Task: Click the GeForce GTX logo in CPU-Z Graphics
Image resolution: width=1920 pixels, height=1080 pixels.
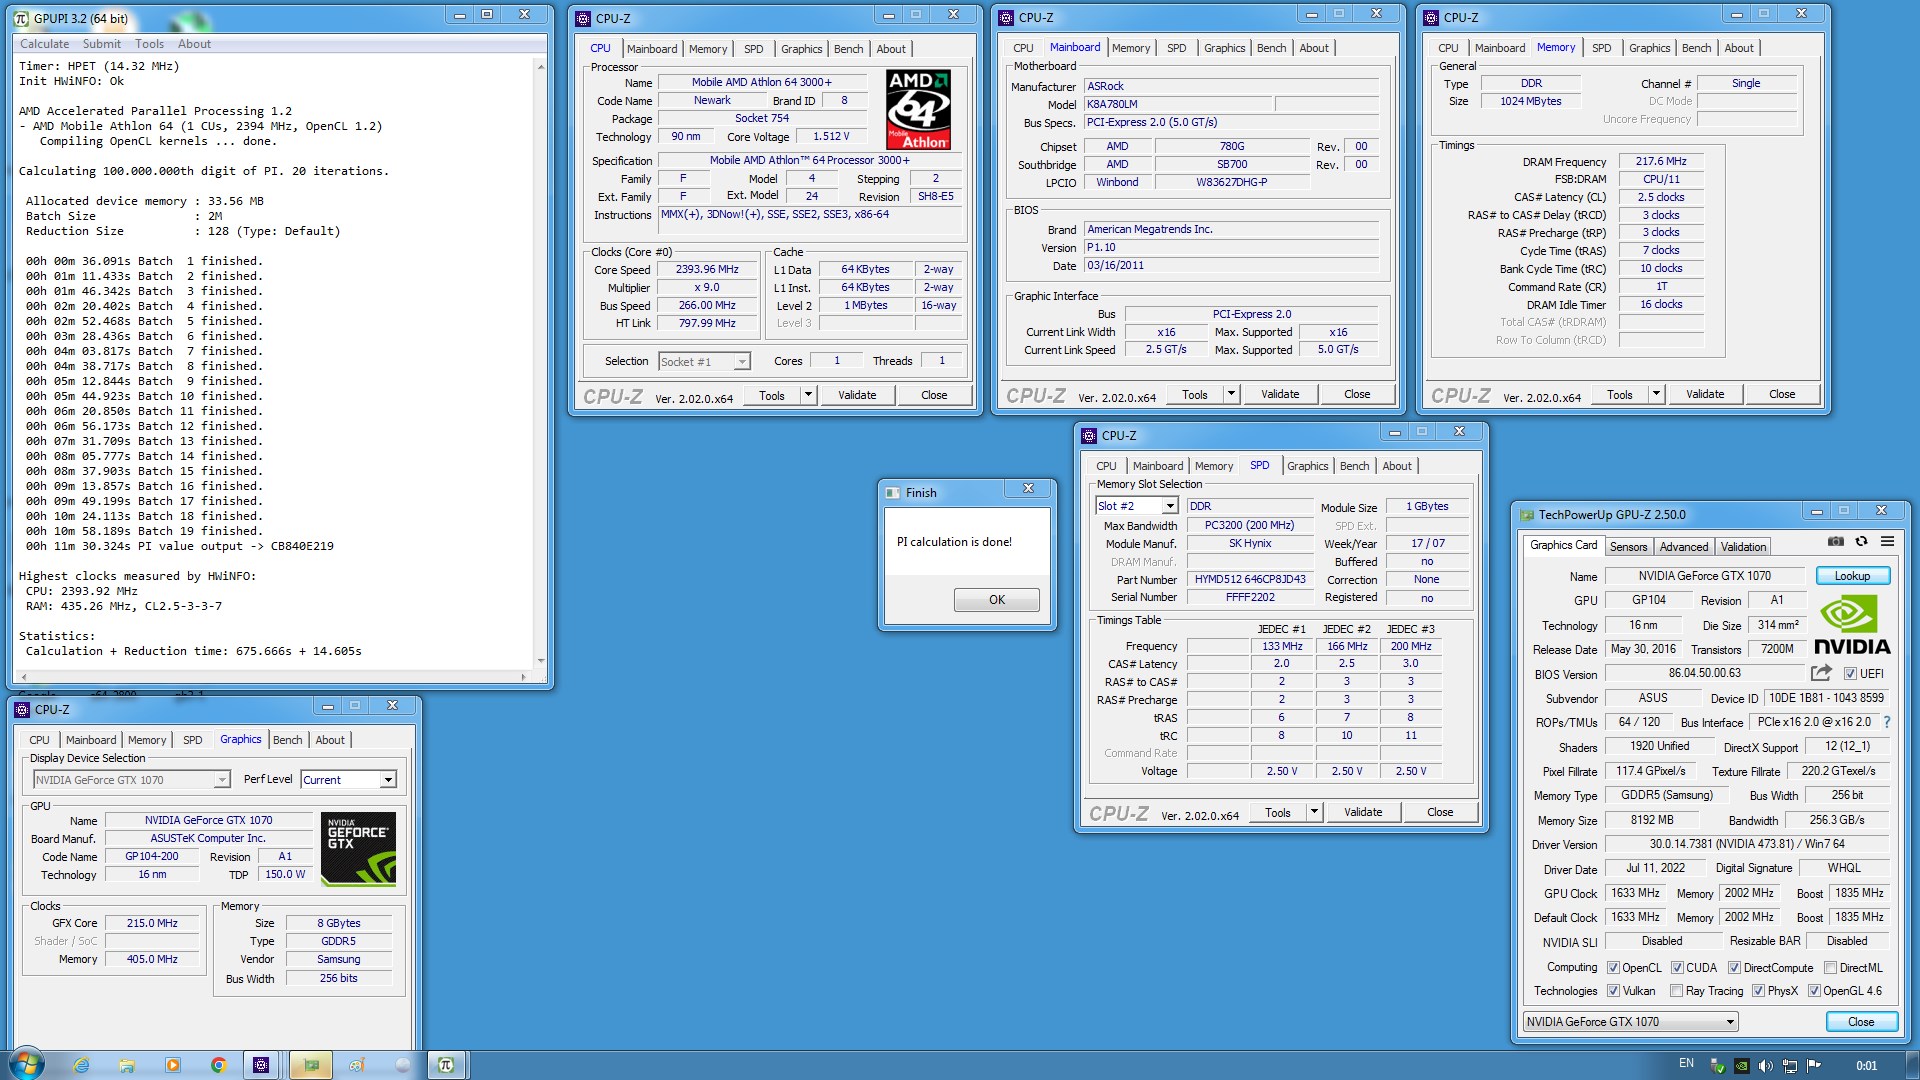Action: pos(359,848)
